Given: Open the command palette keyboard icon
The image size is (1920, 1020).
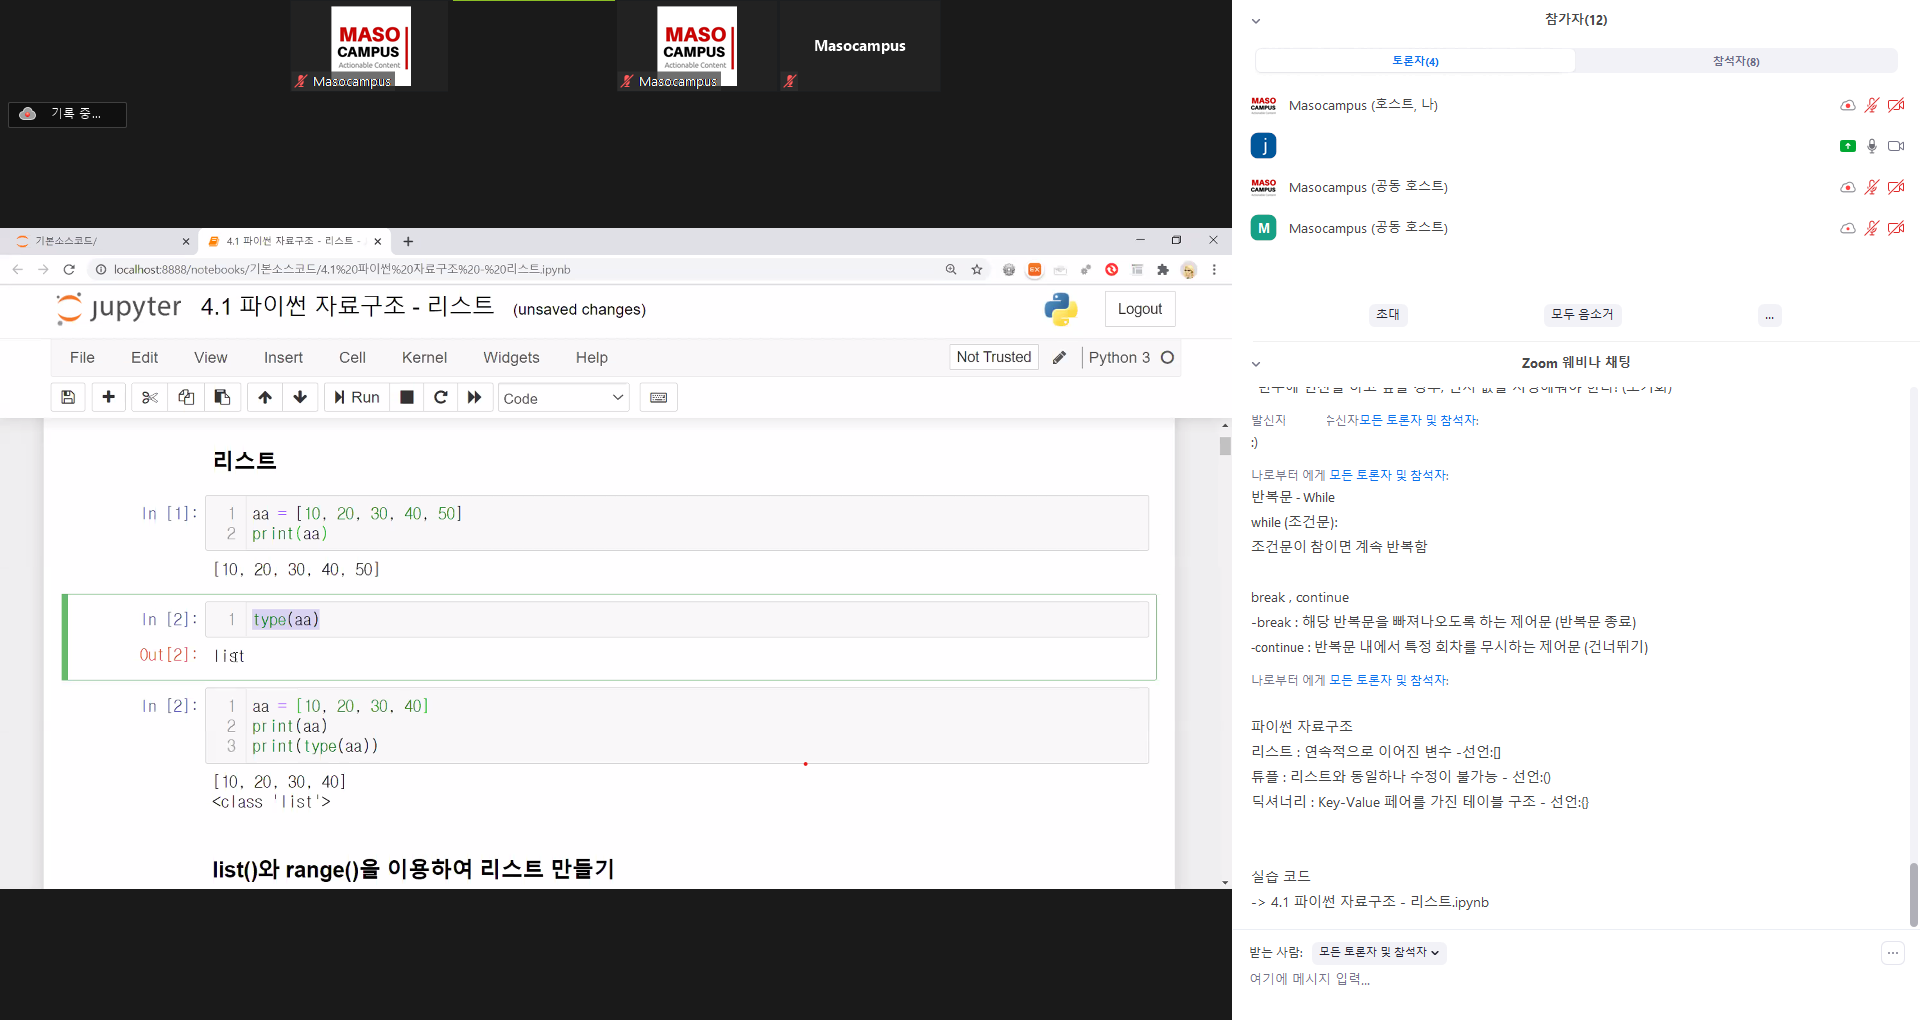Looking at the screenshot, I should tap(659, 397).
